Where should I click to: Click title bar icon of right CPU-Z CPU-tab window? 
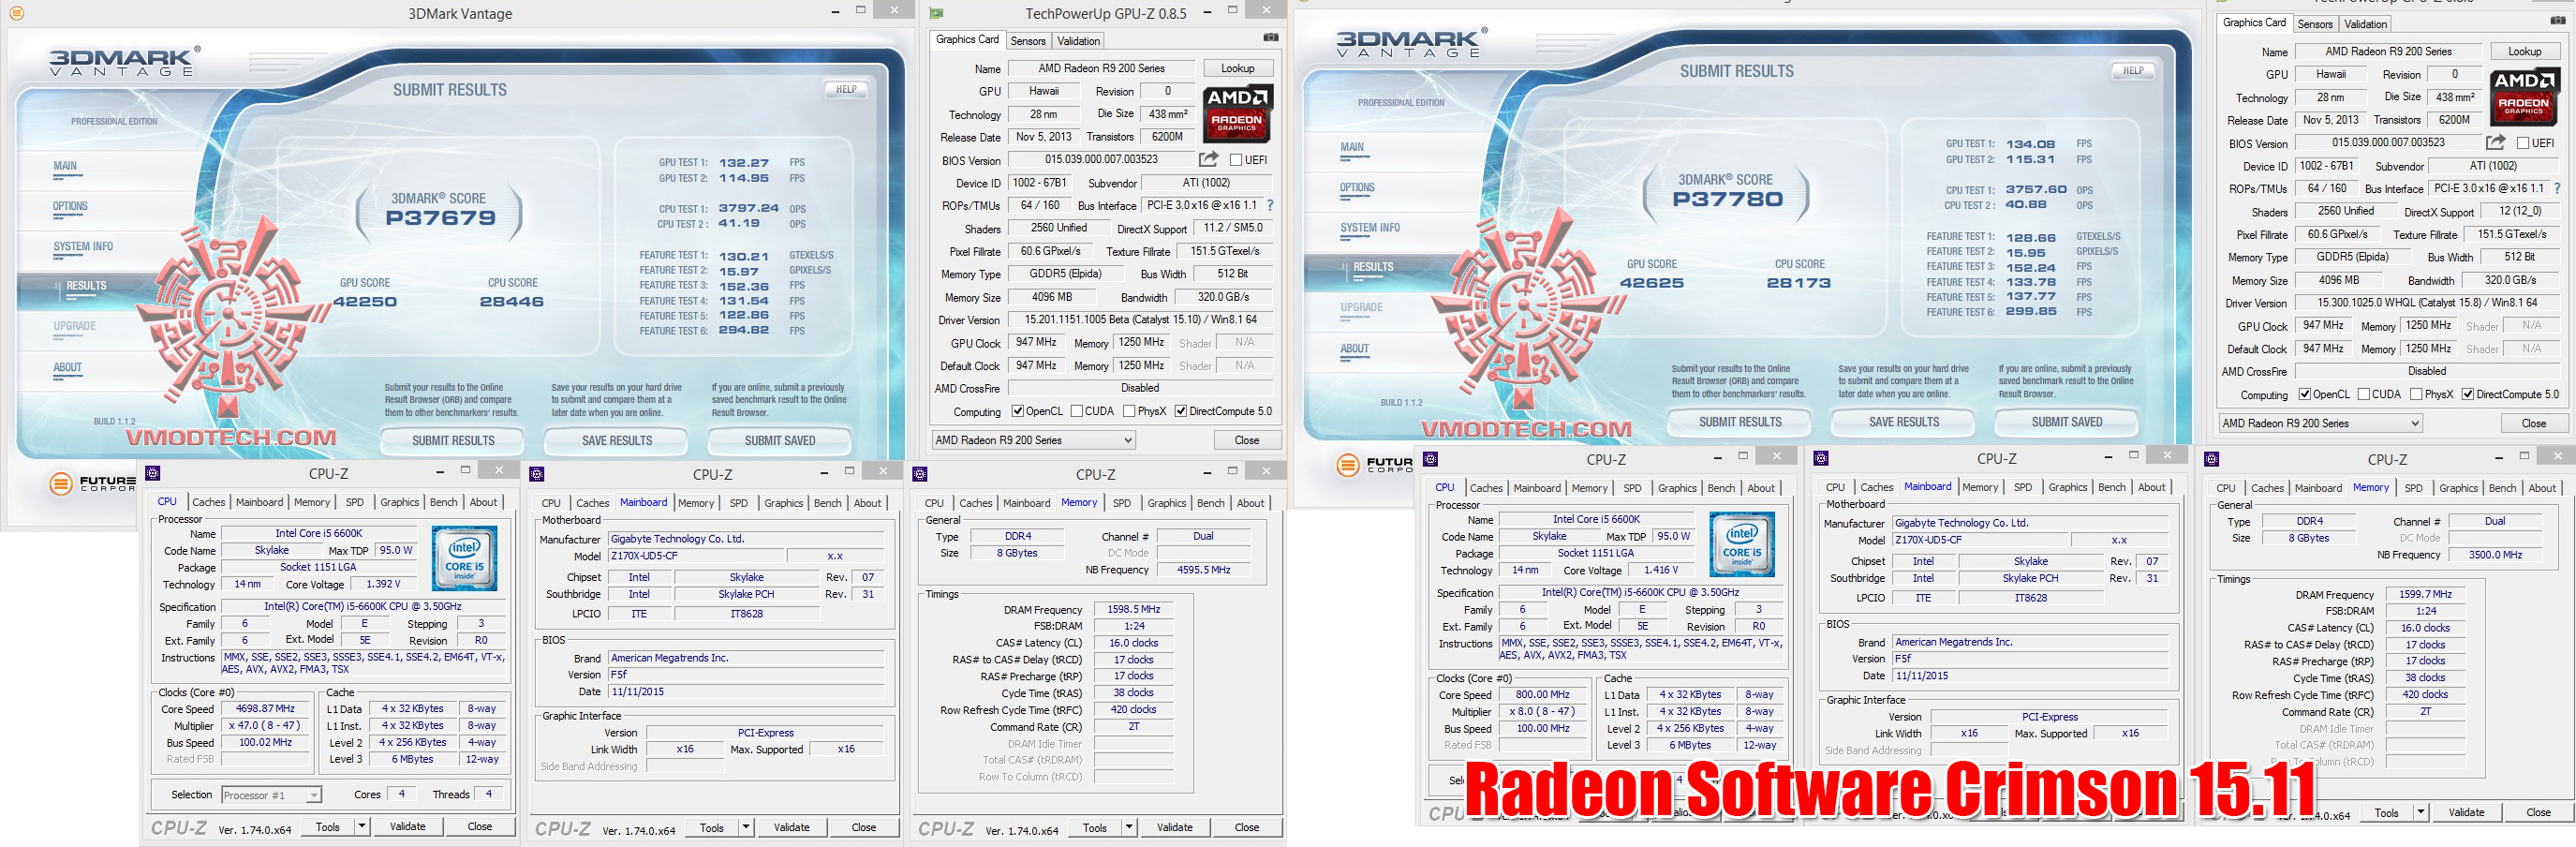tap(1430, 459)
